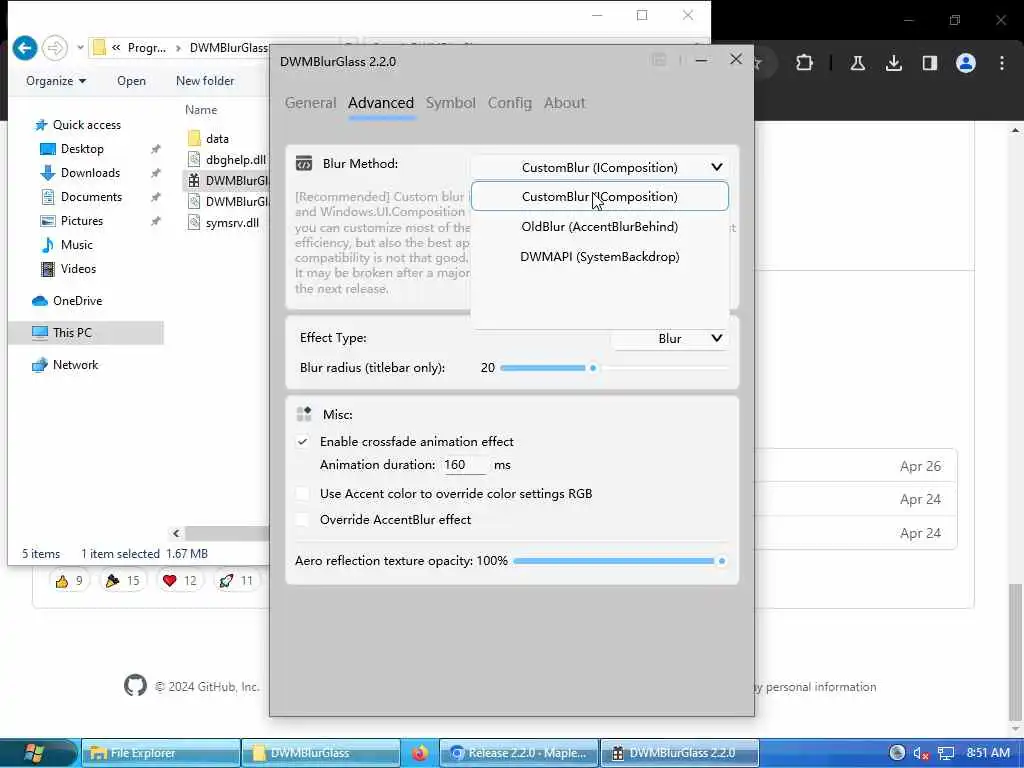The width and height of the screenshot is (1024, 768).
Task: Open the browser three-dot menu
Action: coord(1002,63)
